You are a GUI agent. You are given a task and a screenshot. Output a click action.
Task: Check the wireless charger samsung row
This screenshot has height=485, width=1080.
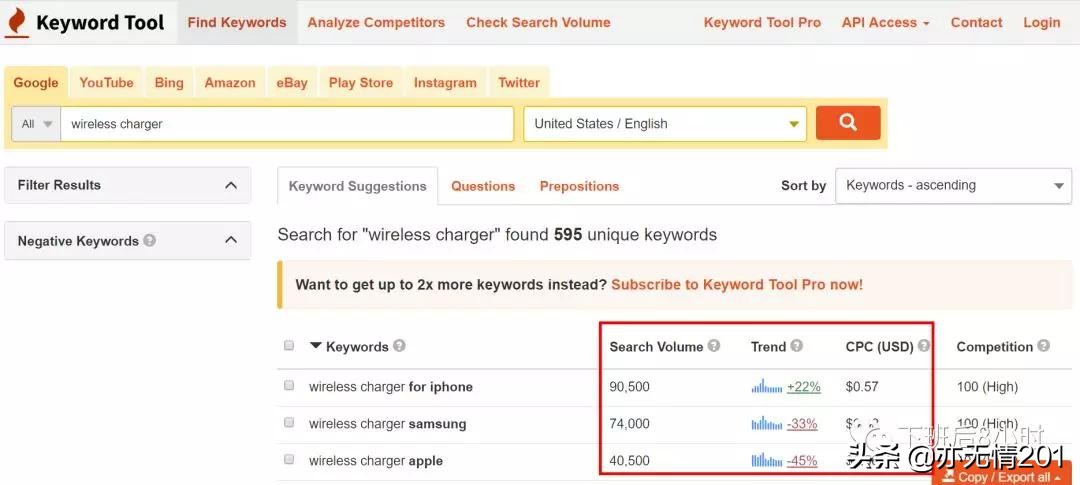click(x=289, y=423)
